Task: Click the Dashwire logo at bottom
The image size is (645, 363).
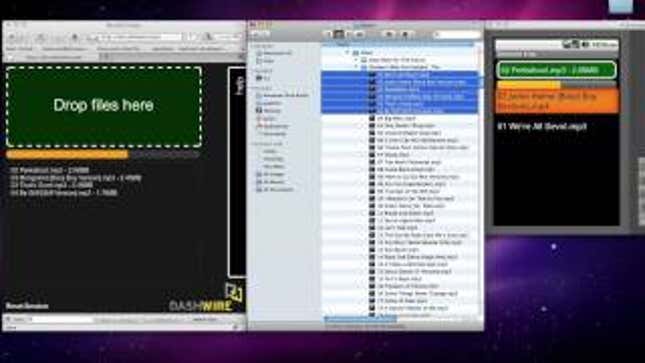Action: (205, 300)
